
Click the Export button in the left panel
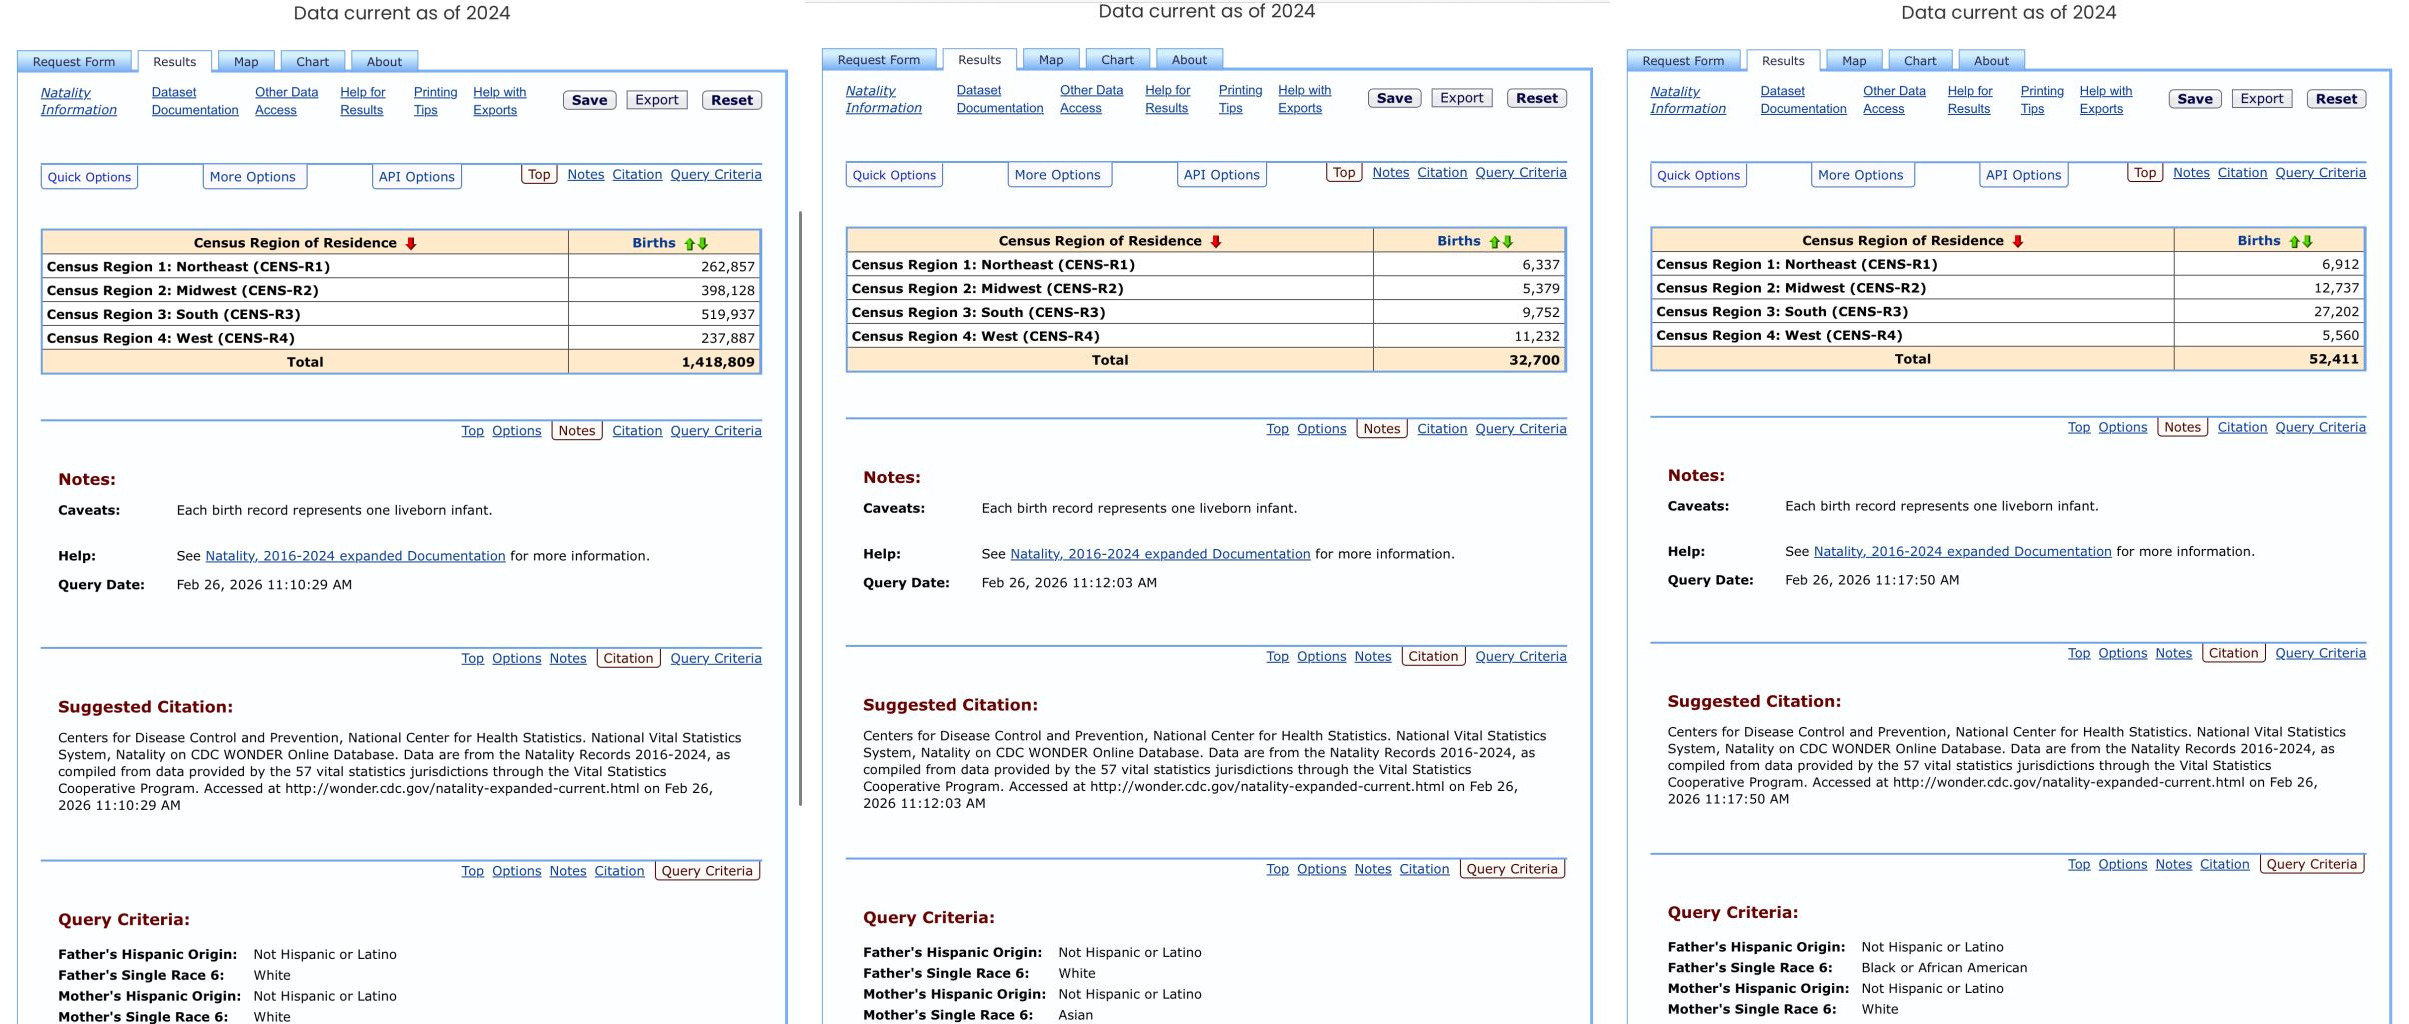[657, 100]
